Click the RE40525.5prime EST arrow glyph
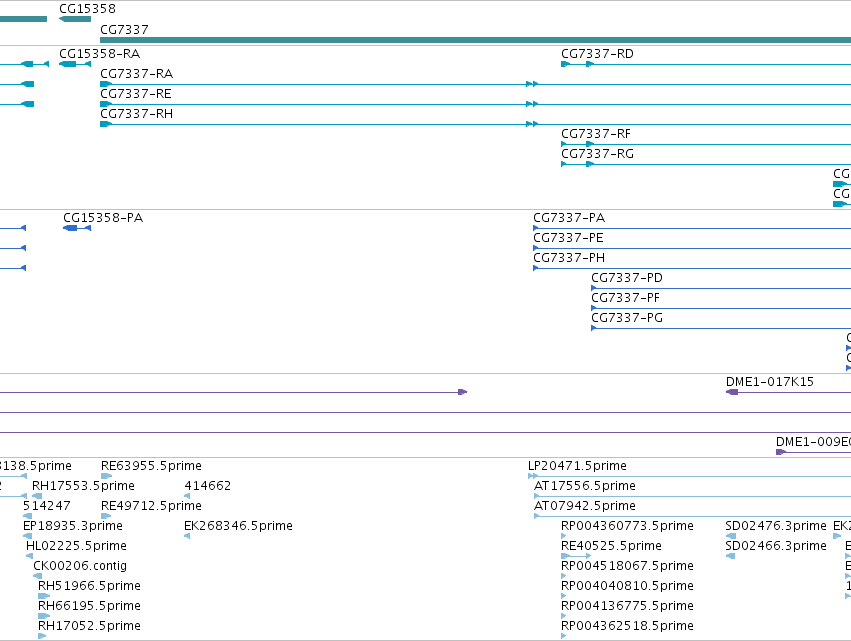The width and height of the screenshot is (851, 641). tap(576, 556)
